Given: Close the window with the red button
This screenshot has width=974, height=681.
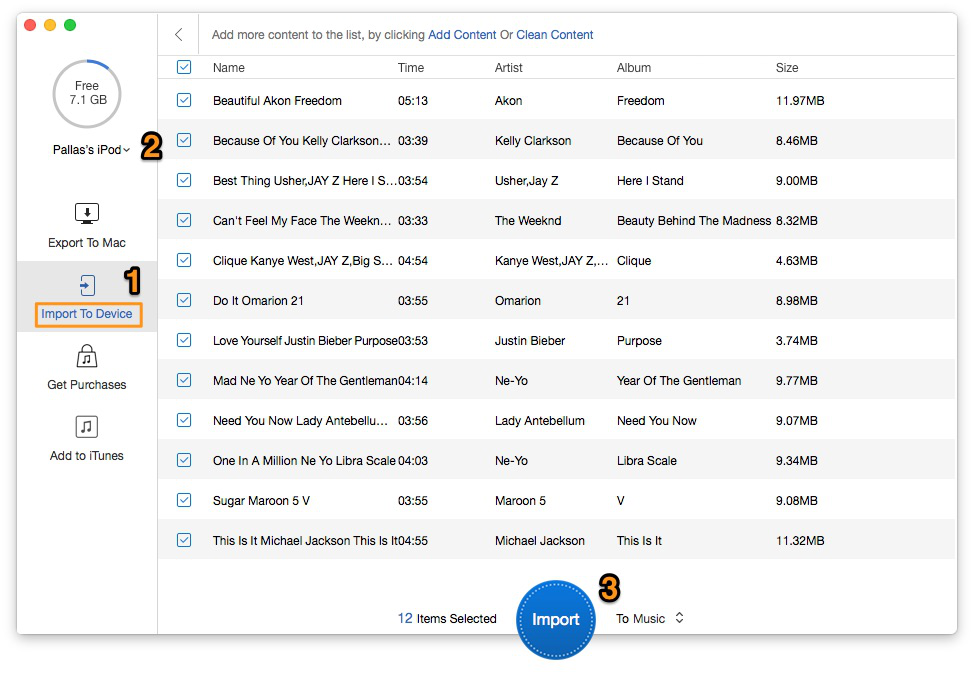Looking at the screenshot, I should click(30, 25).
